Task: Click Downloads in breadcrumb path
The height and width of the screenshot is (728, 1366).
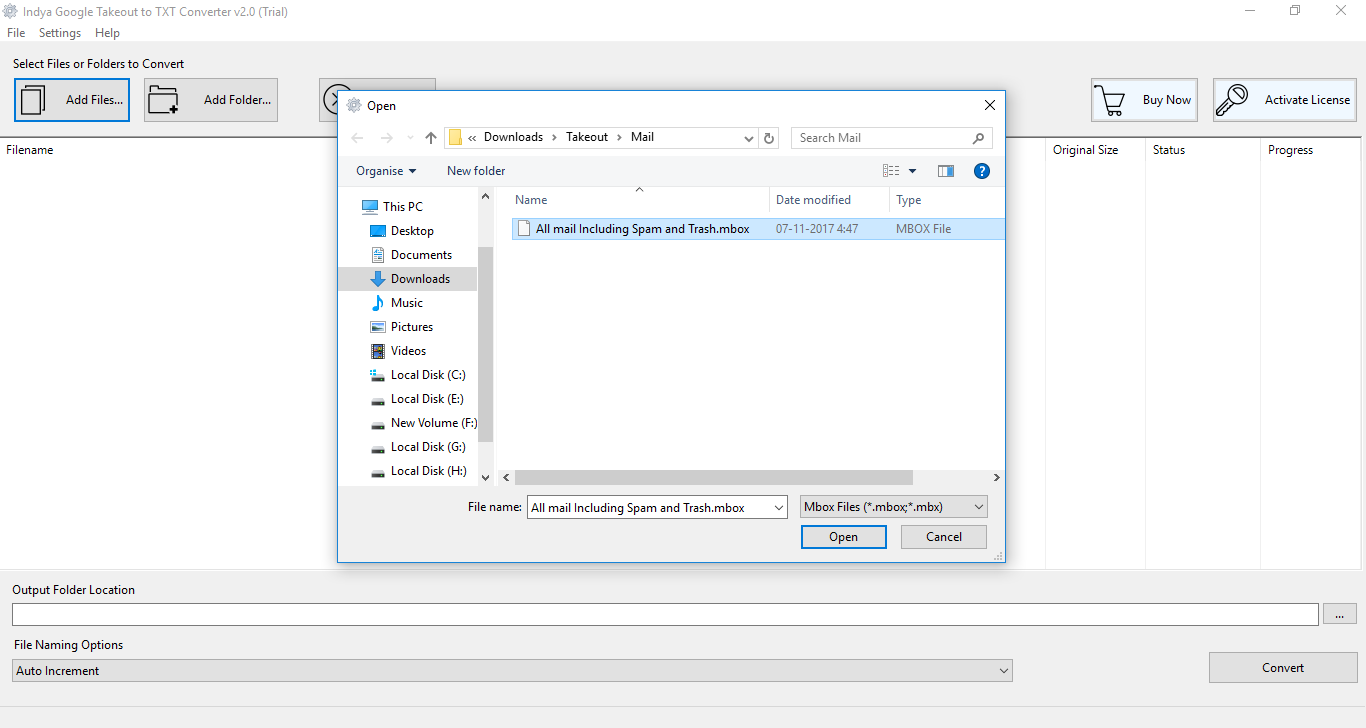Action: (513, 137)
